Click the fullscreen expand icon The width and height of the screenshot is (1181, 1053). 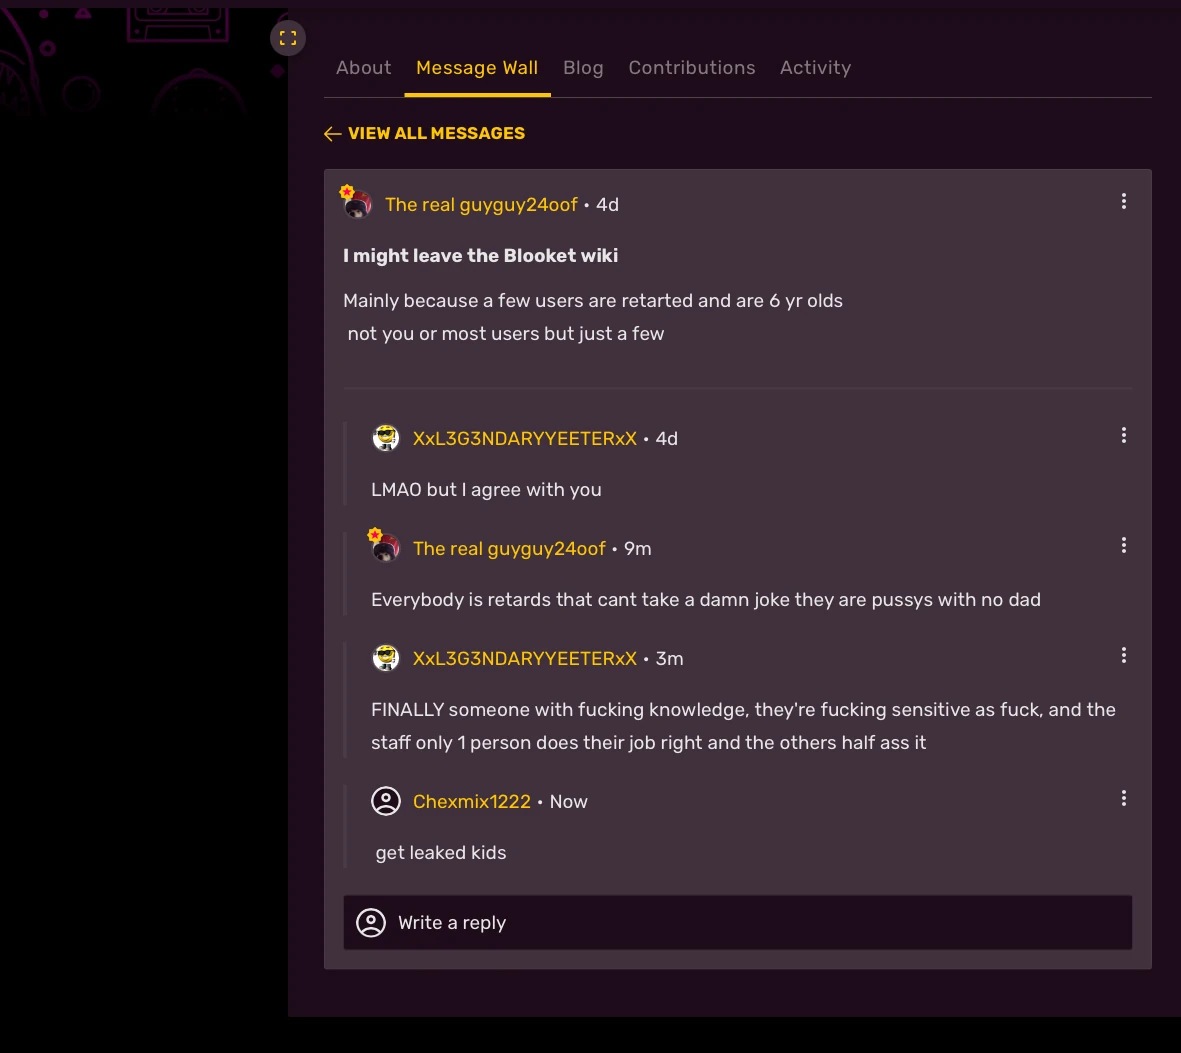coord(288,38)
